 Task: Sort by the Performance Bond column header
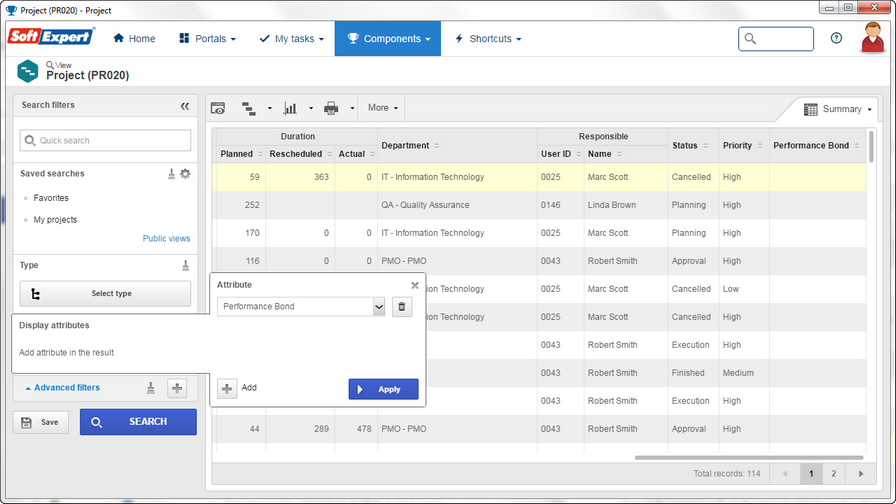pyautogui.click(x=816, y=146)
